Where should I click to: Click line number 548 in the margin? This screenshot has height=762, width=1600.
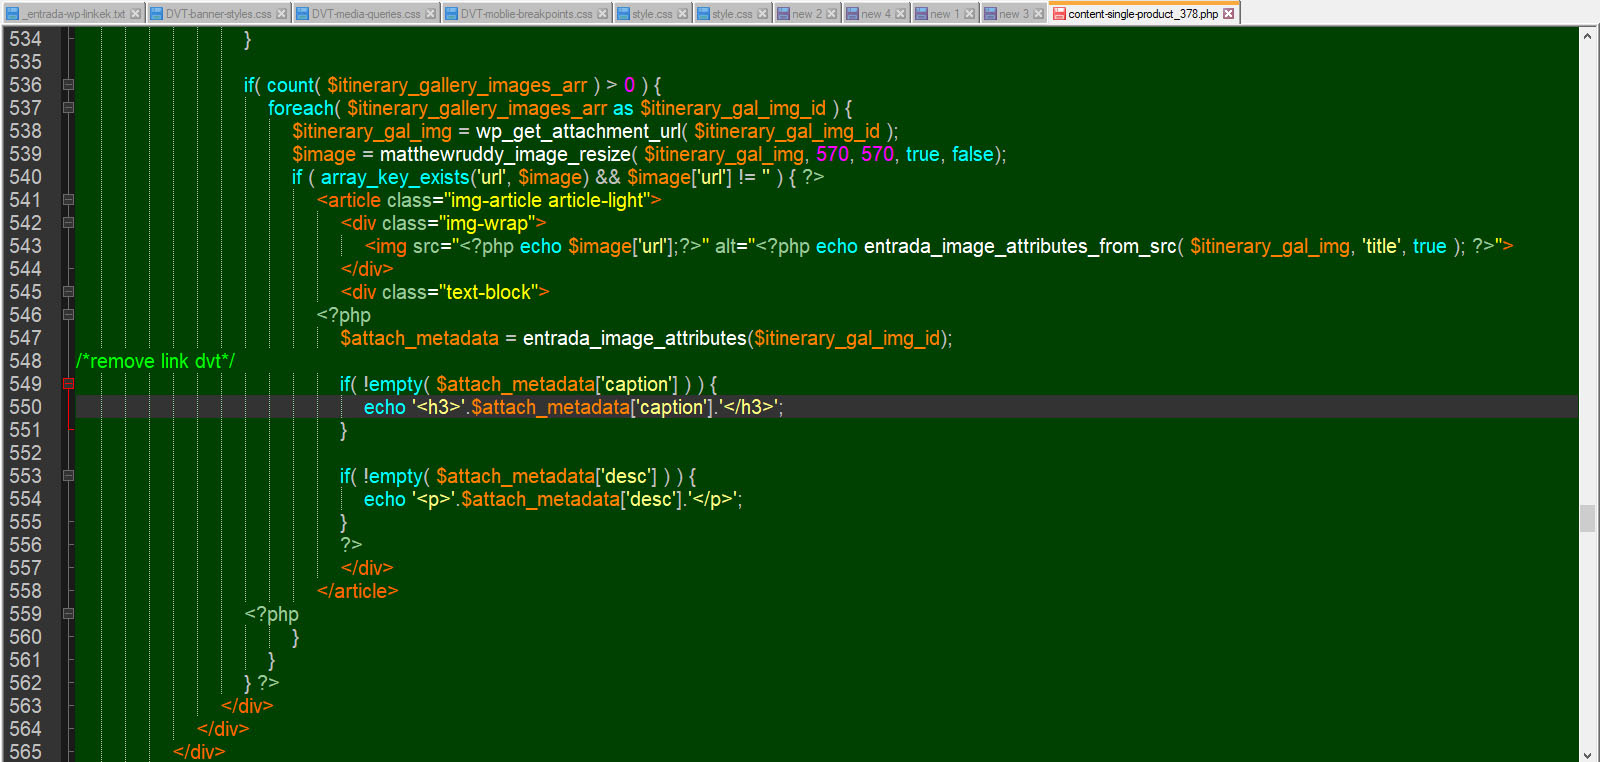point(26,361)
